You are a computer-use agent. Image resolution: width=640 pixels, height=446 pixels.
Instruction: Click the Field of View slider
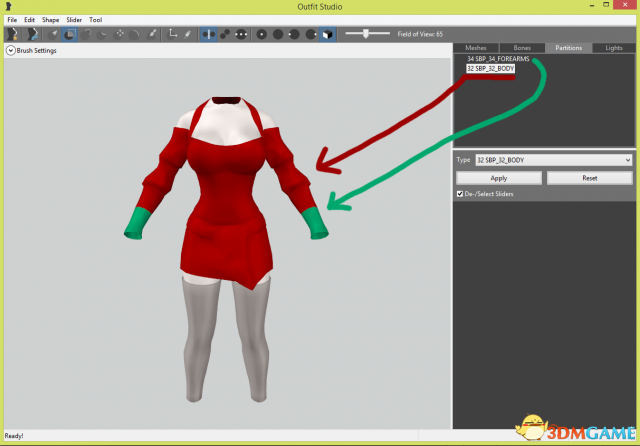(368, 33)
